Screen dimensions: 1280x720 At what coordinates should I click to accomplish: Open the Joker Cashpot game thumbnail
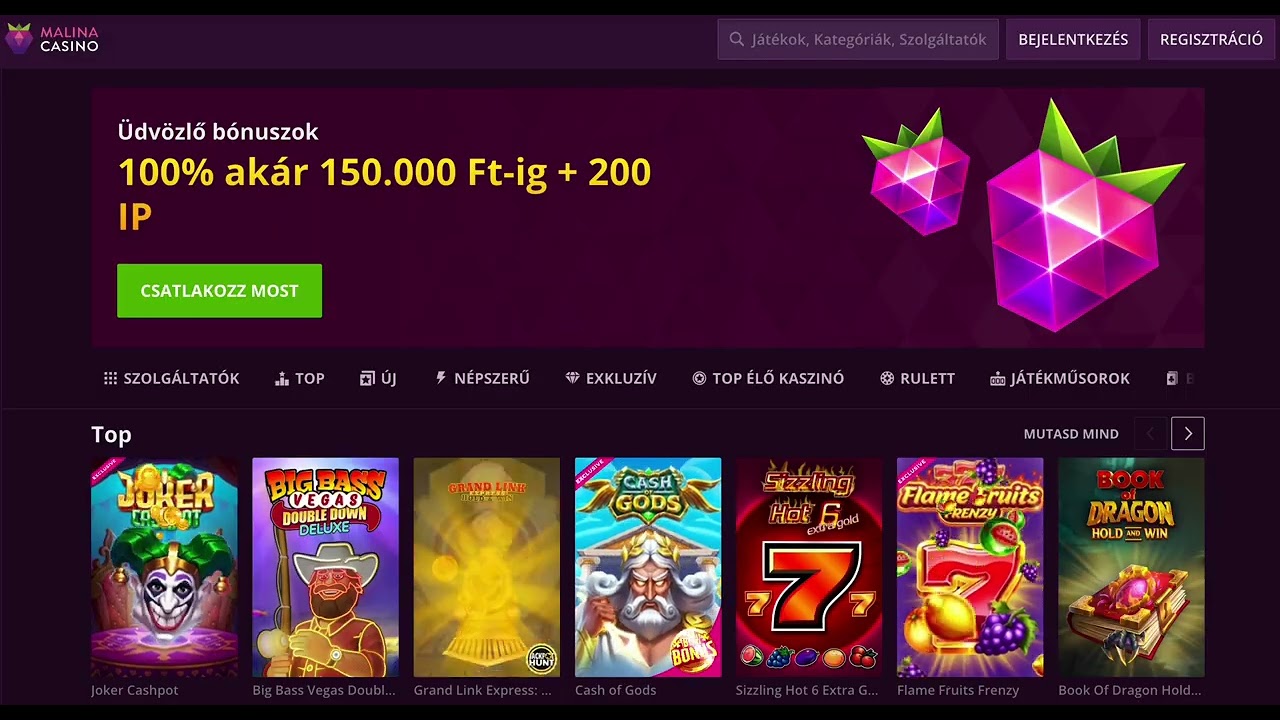(x=164, y=567)
